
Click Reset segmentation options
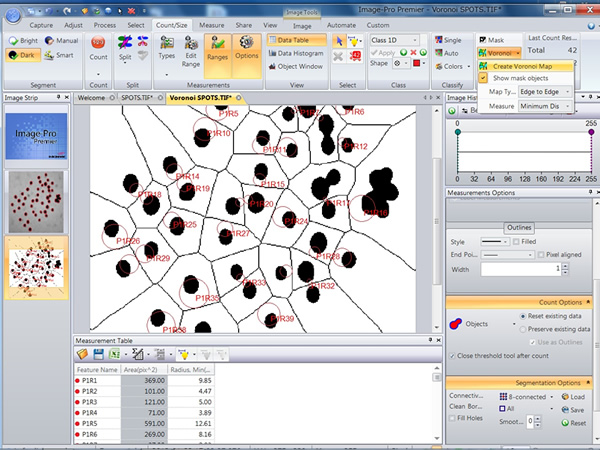tap(574, 423)
